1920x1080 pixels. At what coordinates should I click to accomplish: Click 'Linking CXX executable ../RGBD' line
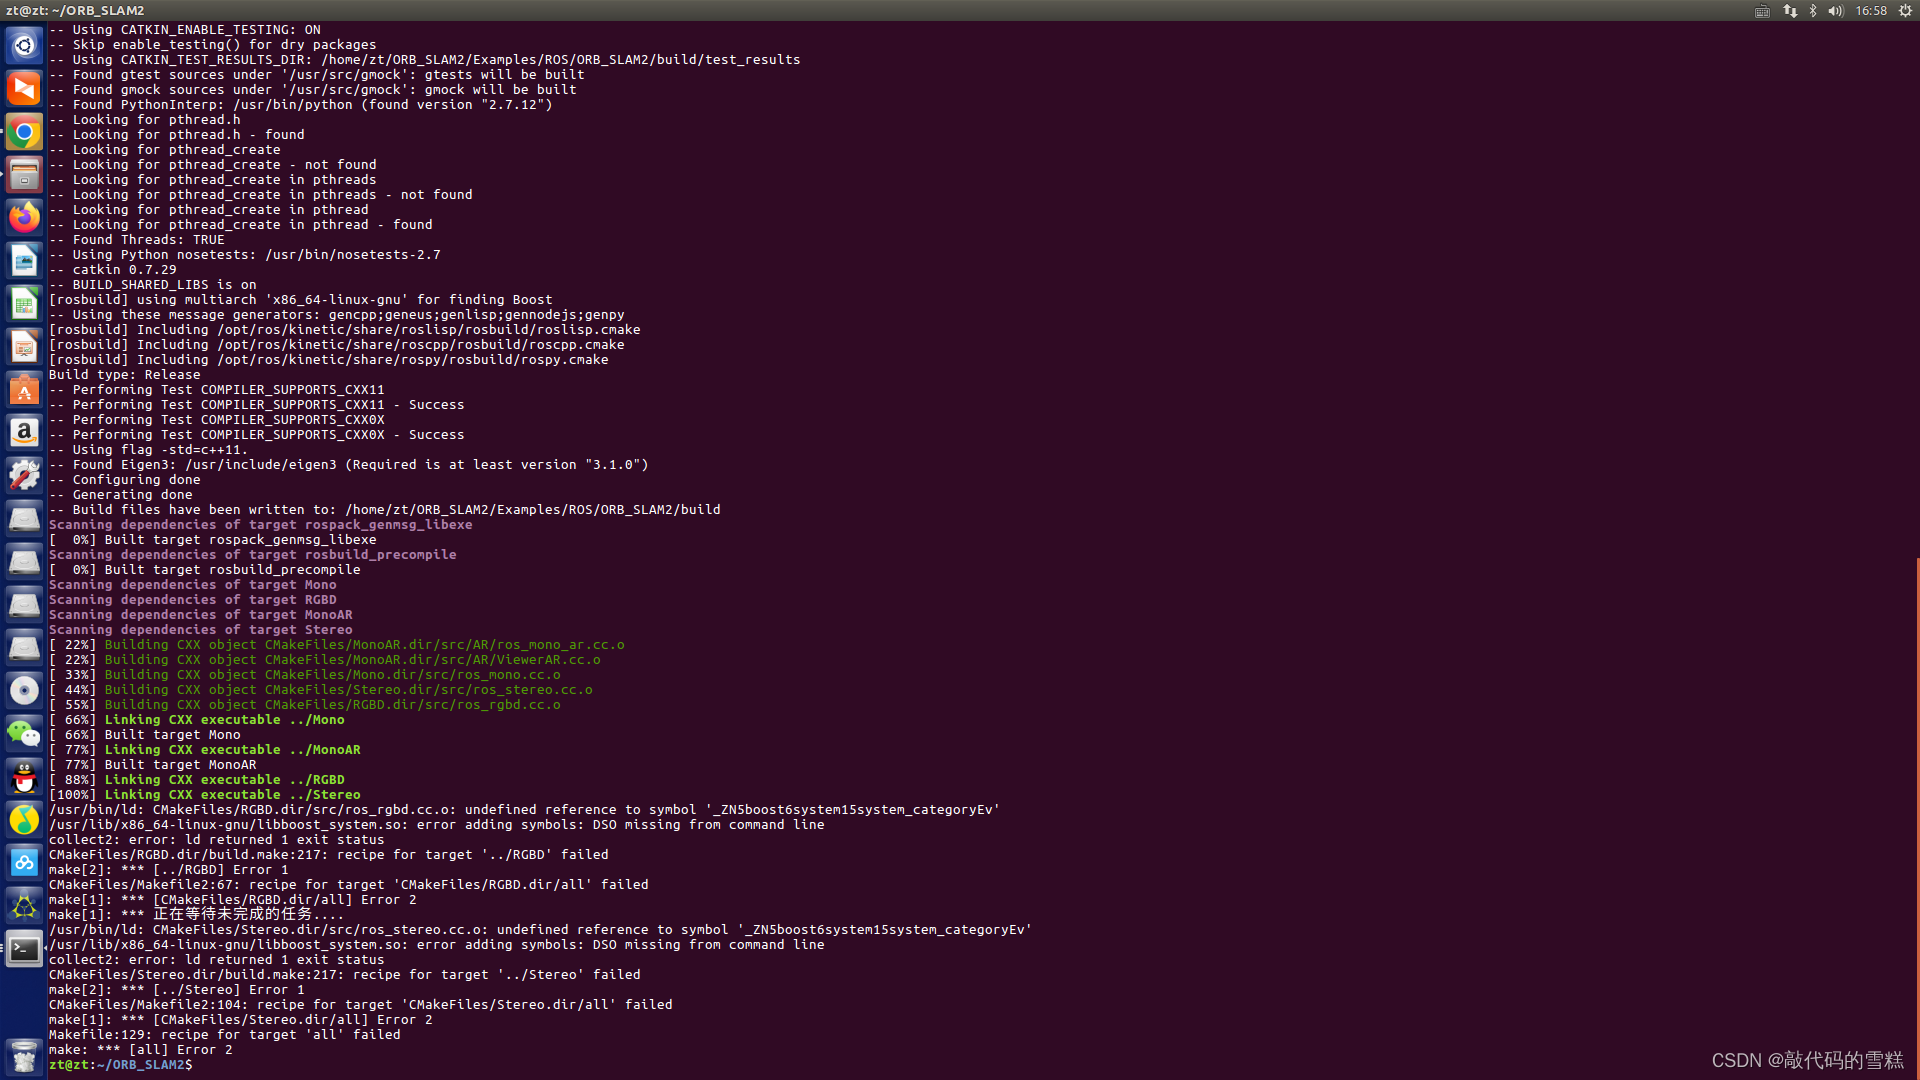coord(197,780)
